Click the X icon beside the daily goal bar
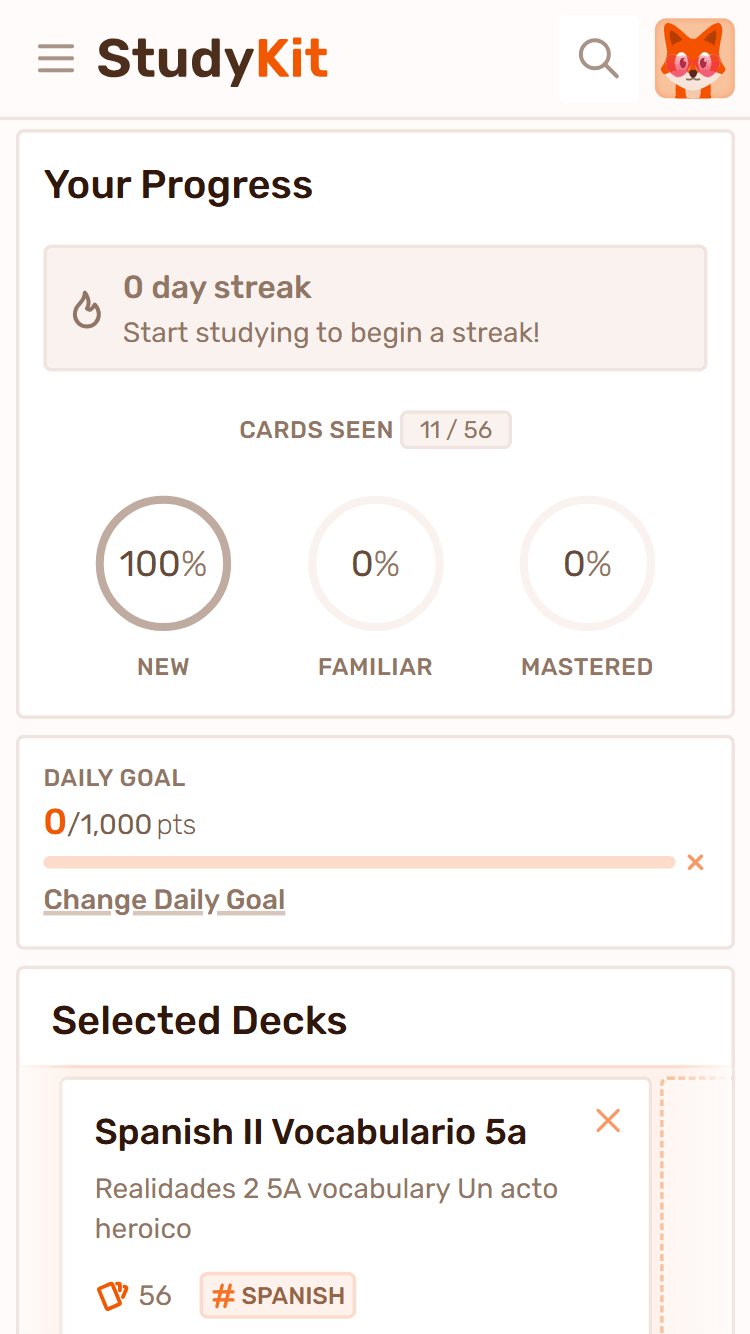The width and height of the screenshot is (750, 1334). tap(695, 861)
